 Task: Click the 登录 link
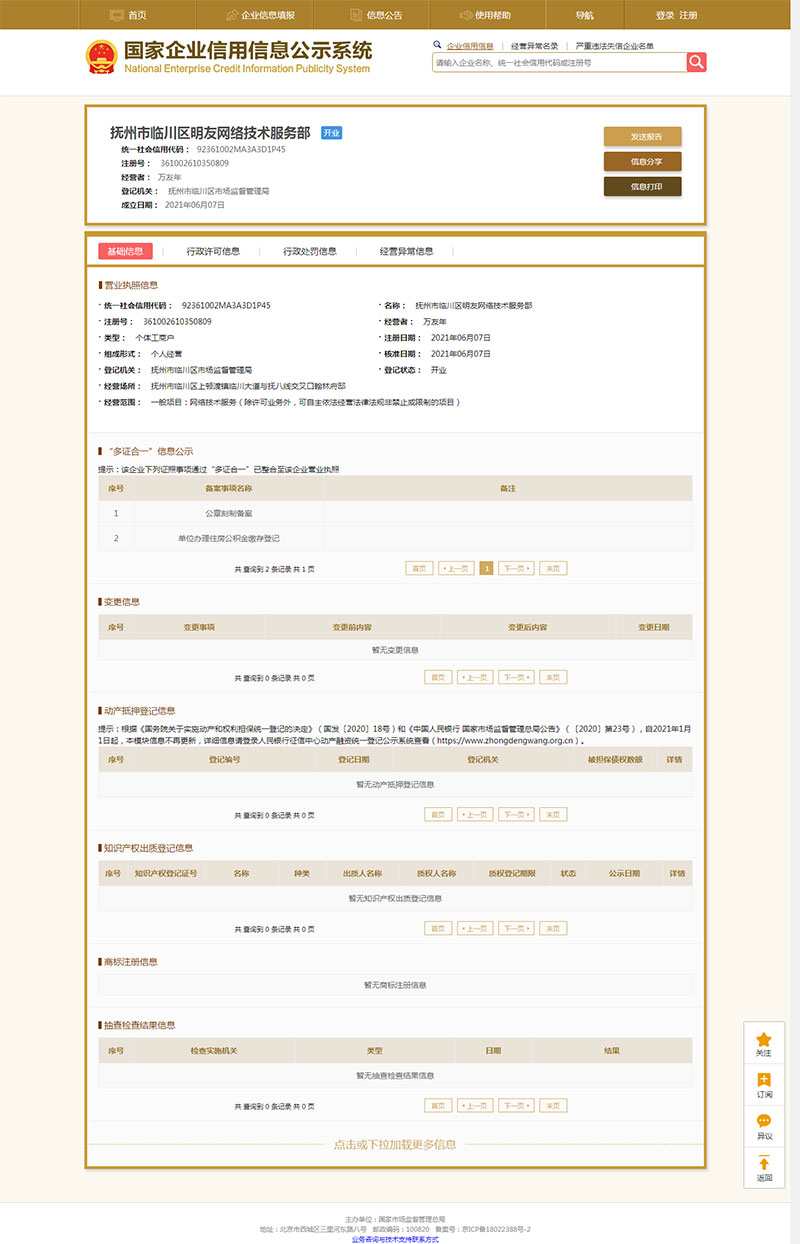[665, 15]
